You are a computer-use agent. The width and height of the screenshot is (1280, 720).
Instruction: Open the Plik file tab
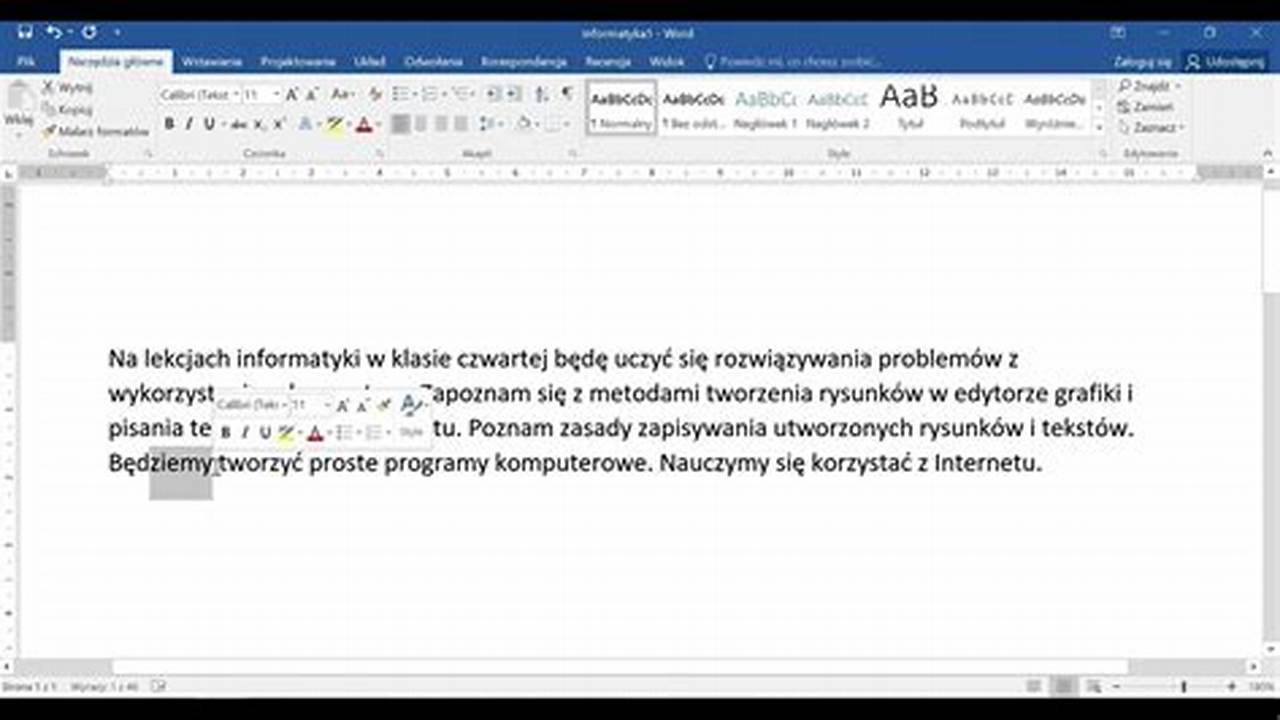[x=27, y=62]
